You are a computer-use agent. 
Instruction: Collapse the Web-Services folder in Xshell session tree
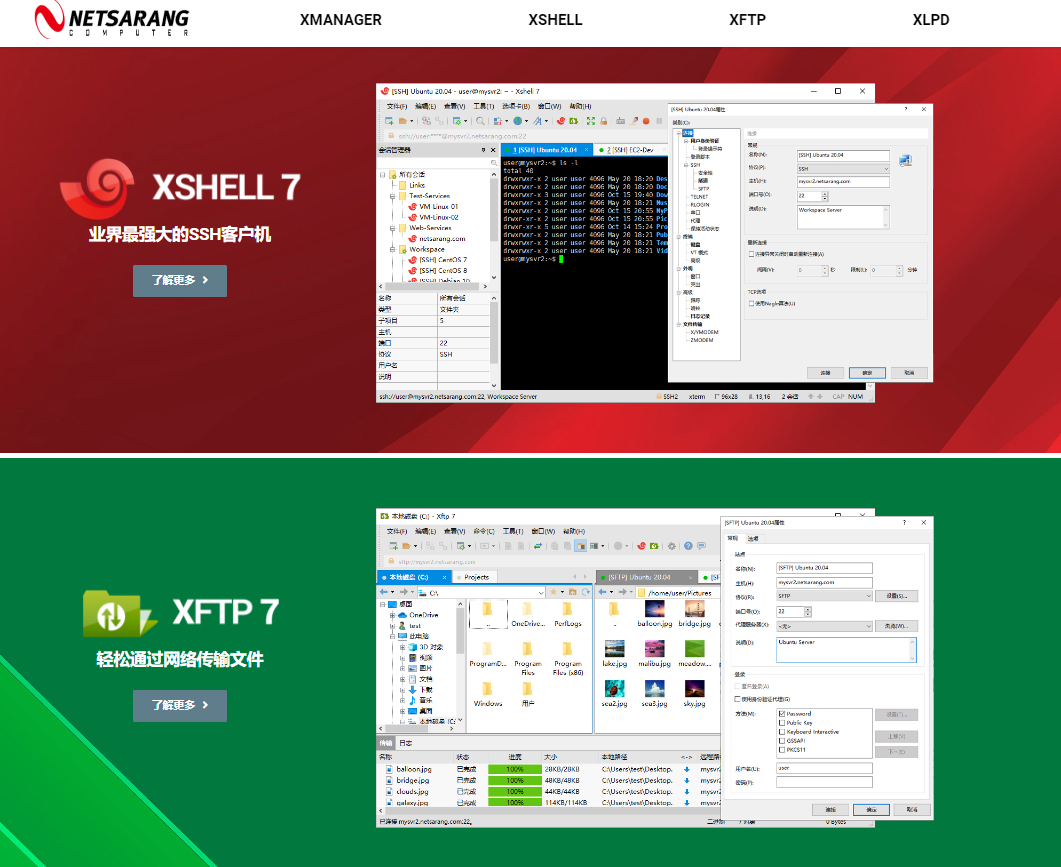point(392,228)
